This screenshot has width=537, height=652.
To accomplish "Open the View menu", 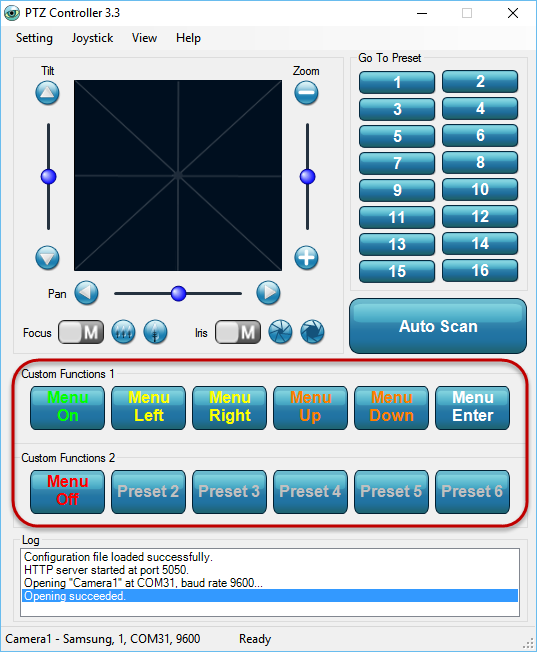I will (144, 38).
